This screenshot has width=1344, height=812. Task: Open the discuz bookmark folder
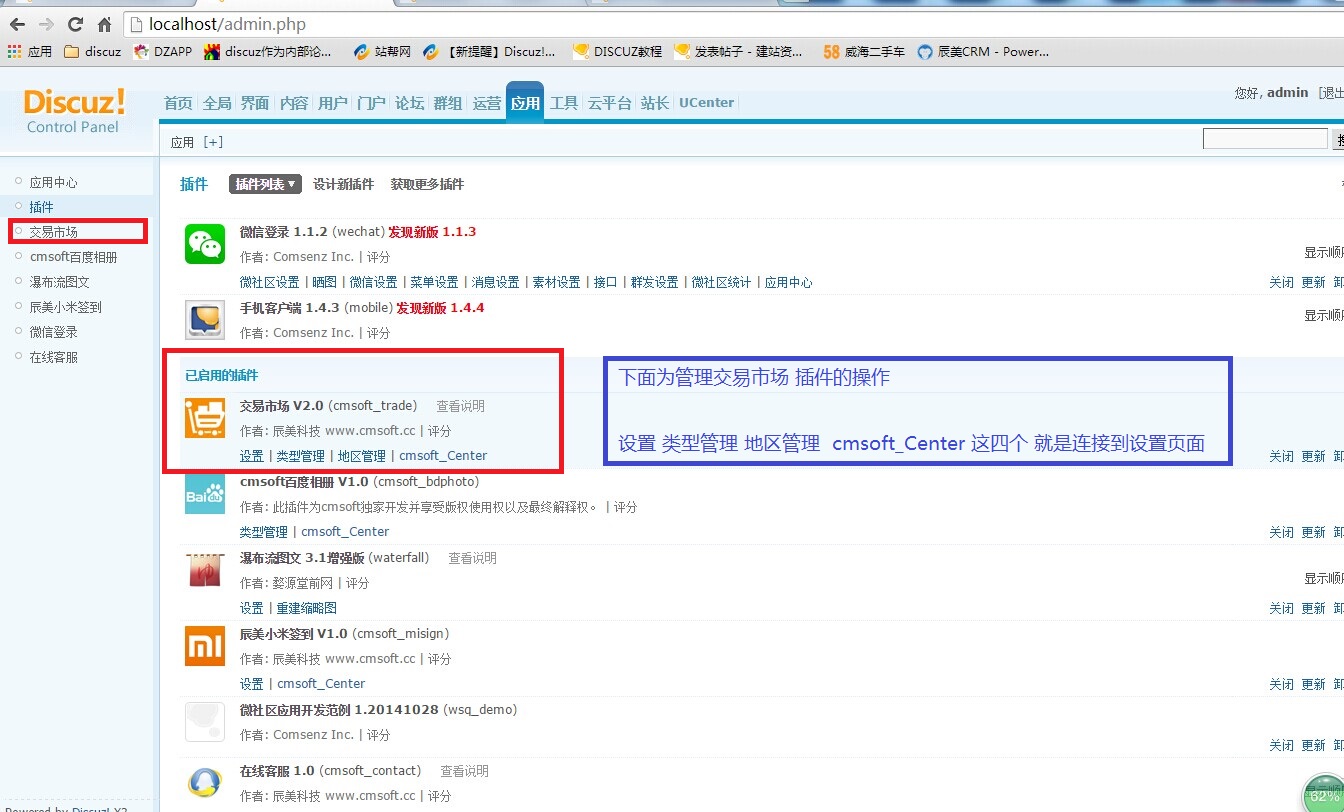92,51
